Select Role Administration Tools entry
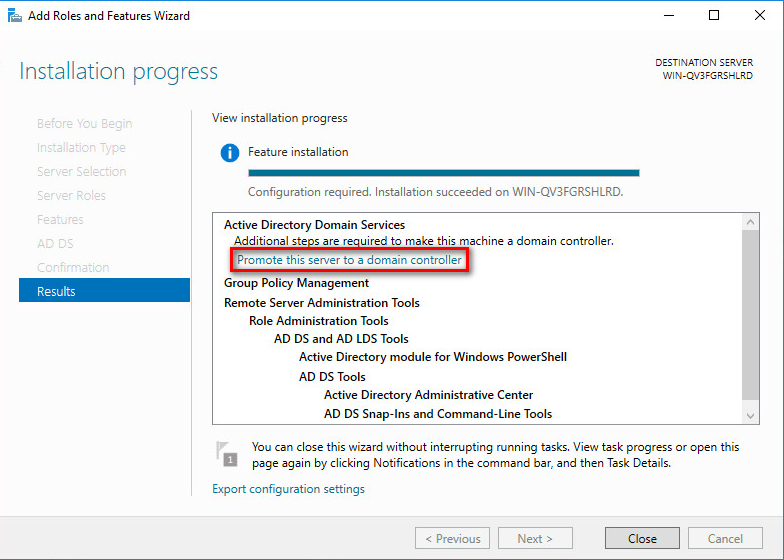This screenshot has width=784, height=560. coord(318,321)
